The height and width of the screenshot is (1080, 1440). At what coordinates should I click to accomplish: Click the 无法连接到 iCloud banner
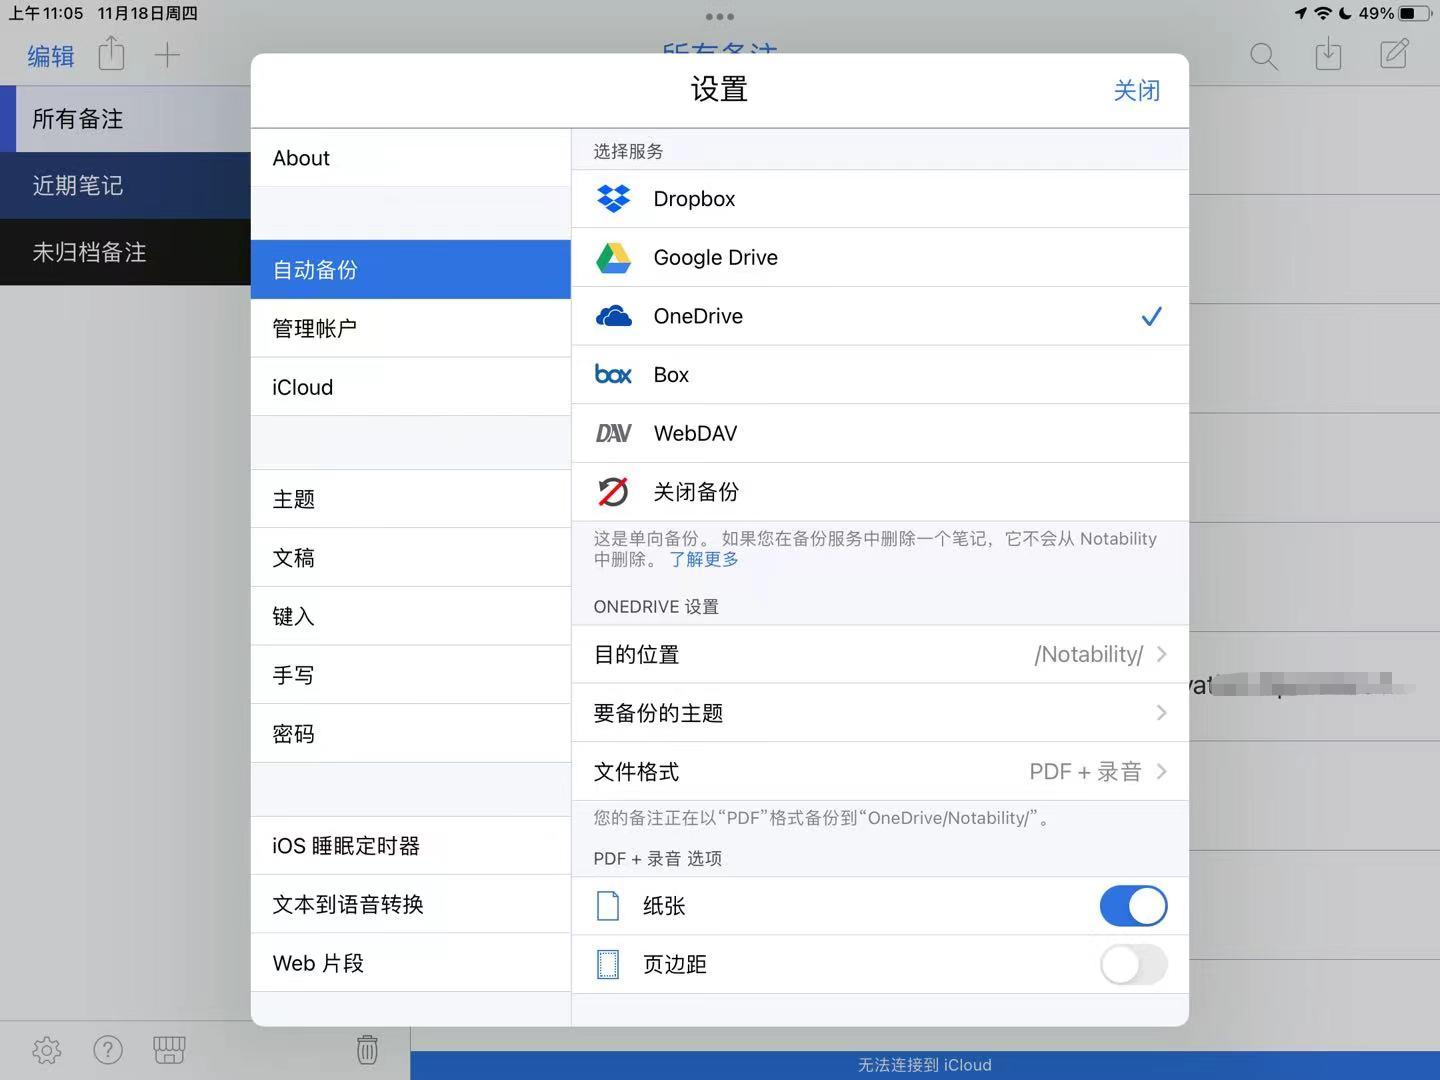coord(922,1064)
